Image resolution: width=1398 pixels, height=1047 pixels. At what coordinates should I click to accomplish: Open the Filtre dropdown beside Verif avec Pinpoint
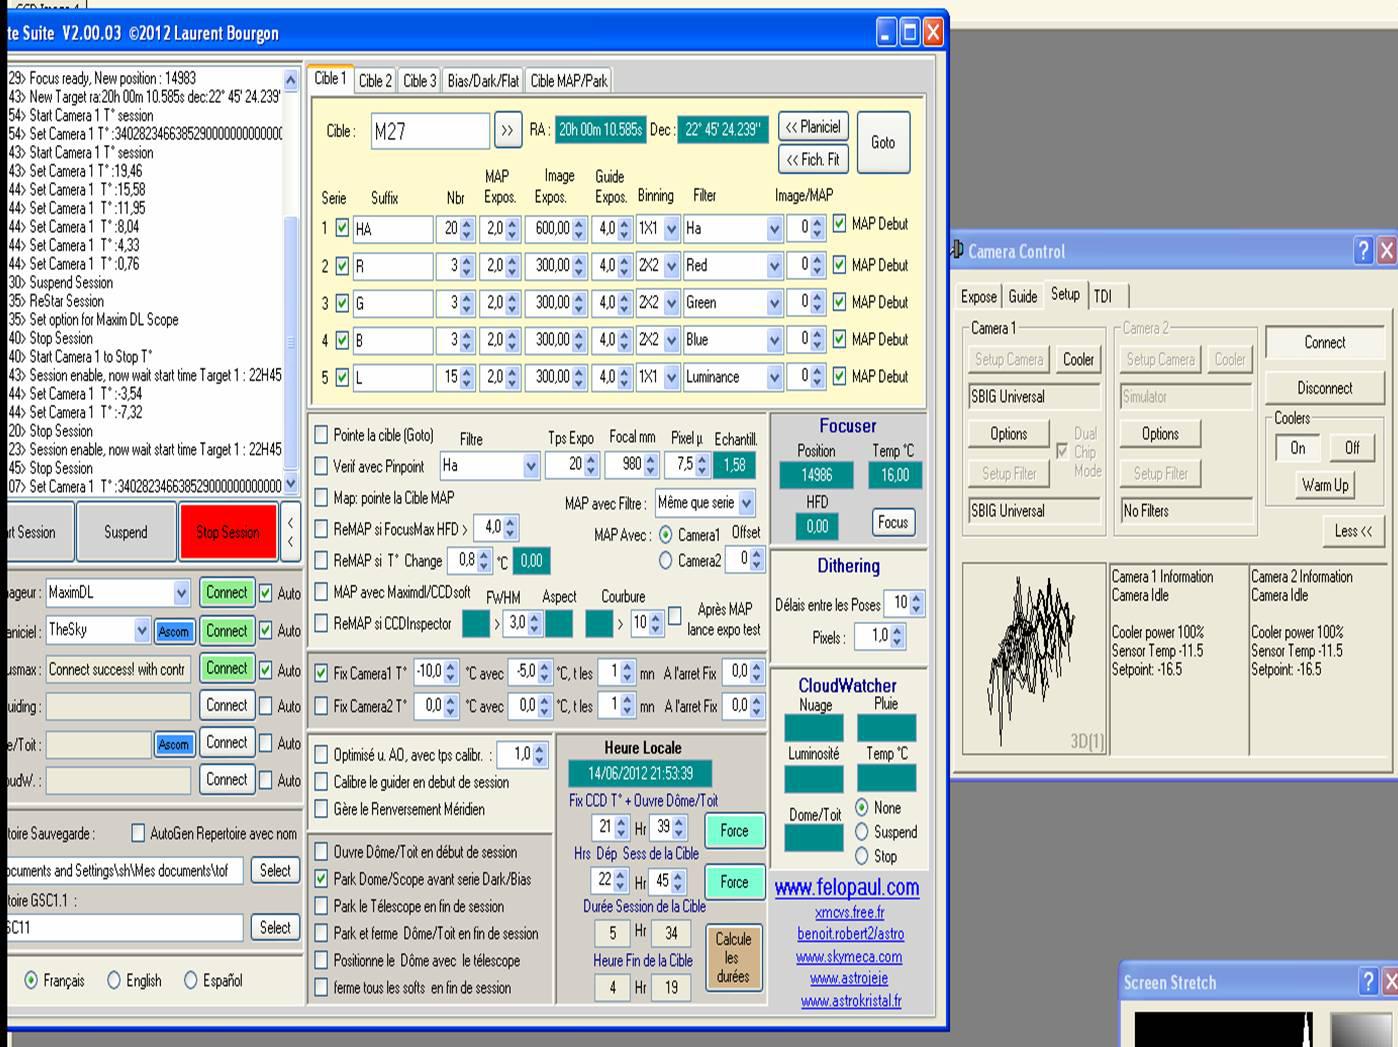point(531,466)
